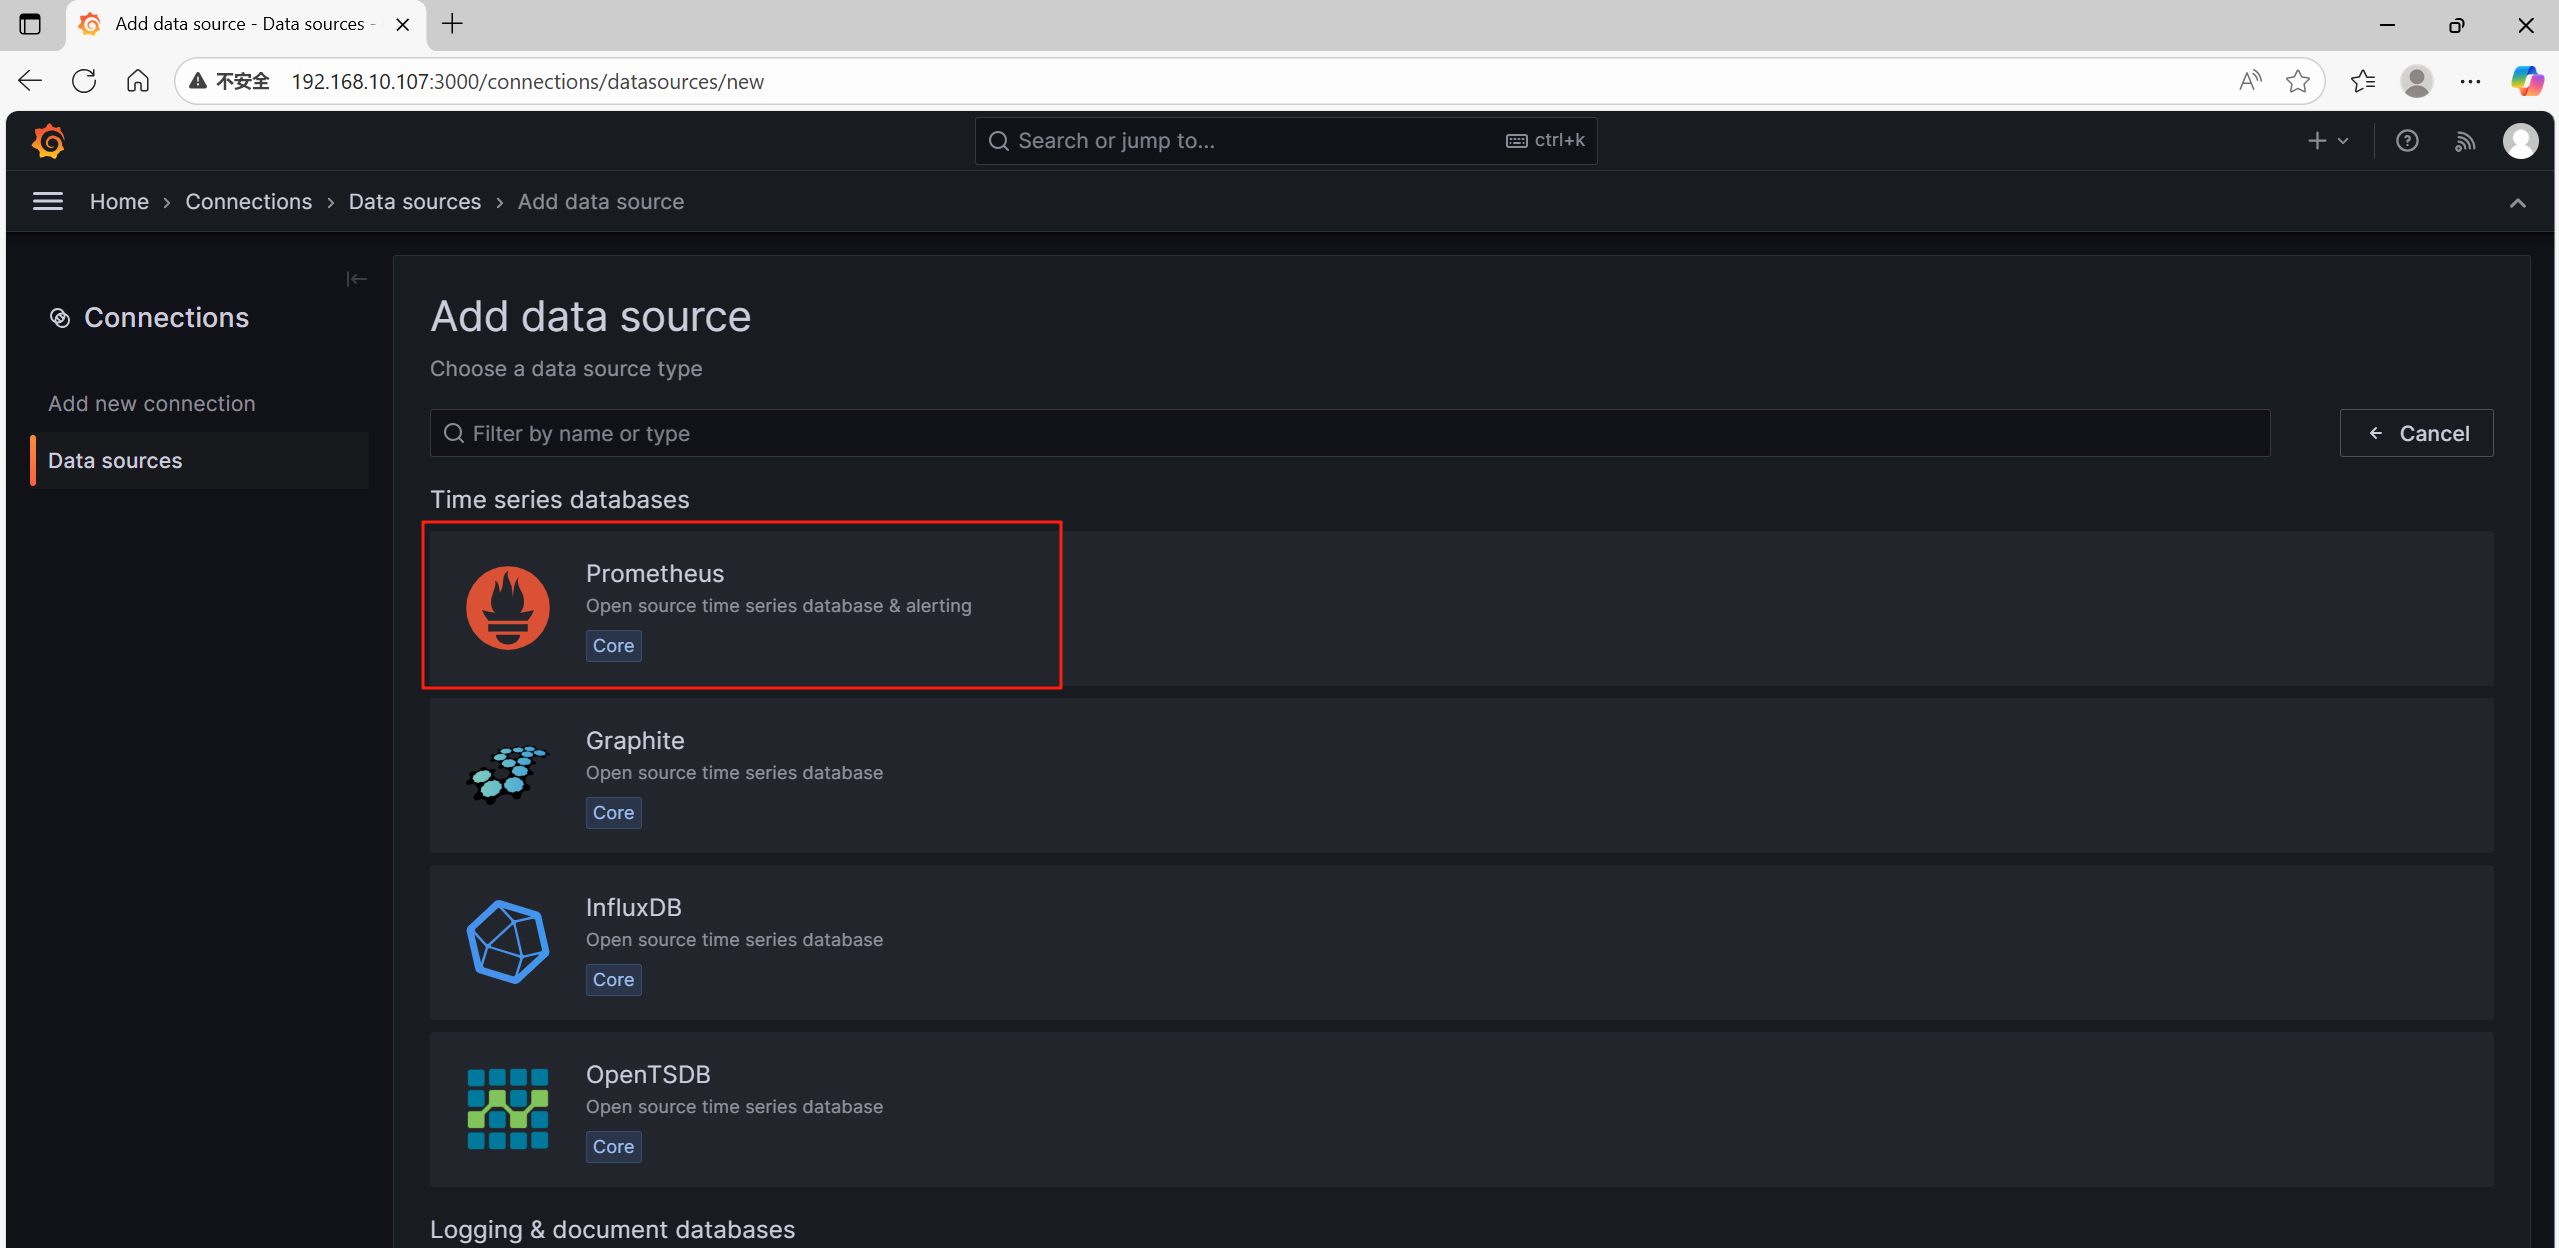Click the not secure warning icon
Viewport: 2559px width, 1248px height.
pos(198,81)
